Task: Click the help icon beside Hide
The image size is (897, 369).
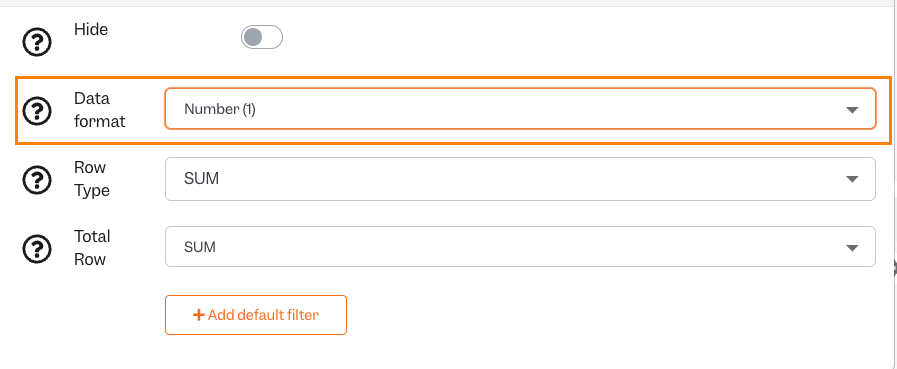Action: pos(37,42)
